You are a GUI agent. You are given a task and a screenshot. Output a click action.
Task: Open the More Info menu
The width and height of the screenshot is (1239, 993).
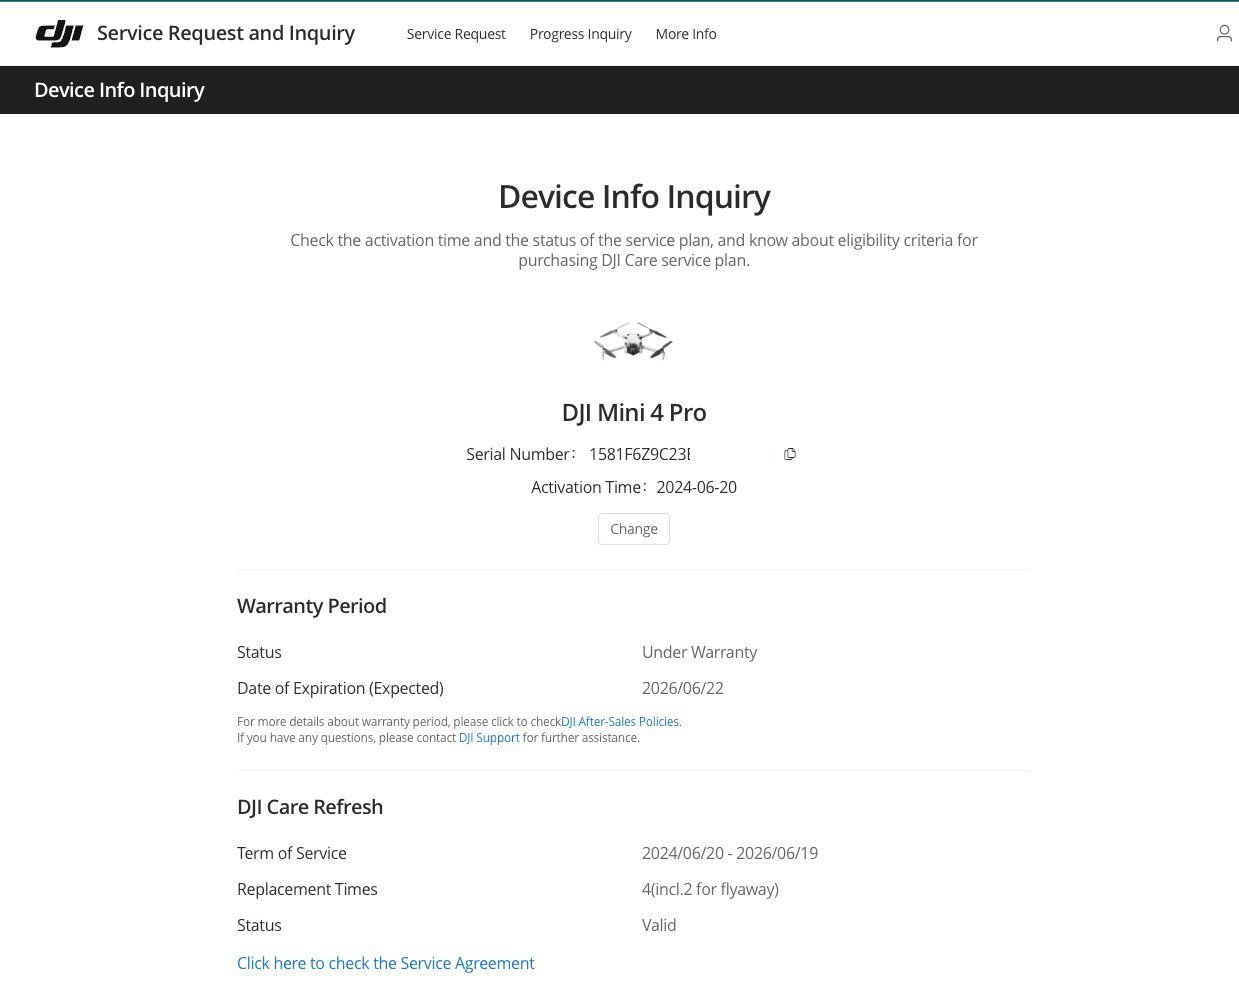tap(686, 34)
